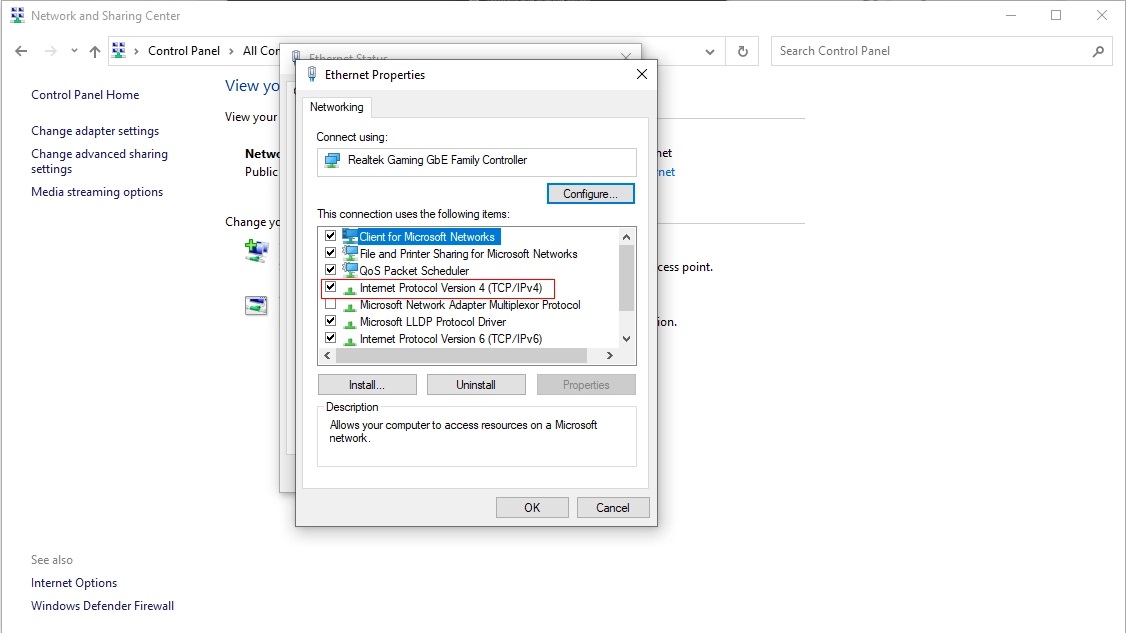The height and width of the screenshot is (633, 1126).
Task: Click the search magnifier icon
Action: (1098, 51)
